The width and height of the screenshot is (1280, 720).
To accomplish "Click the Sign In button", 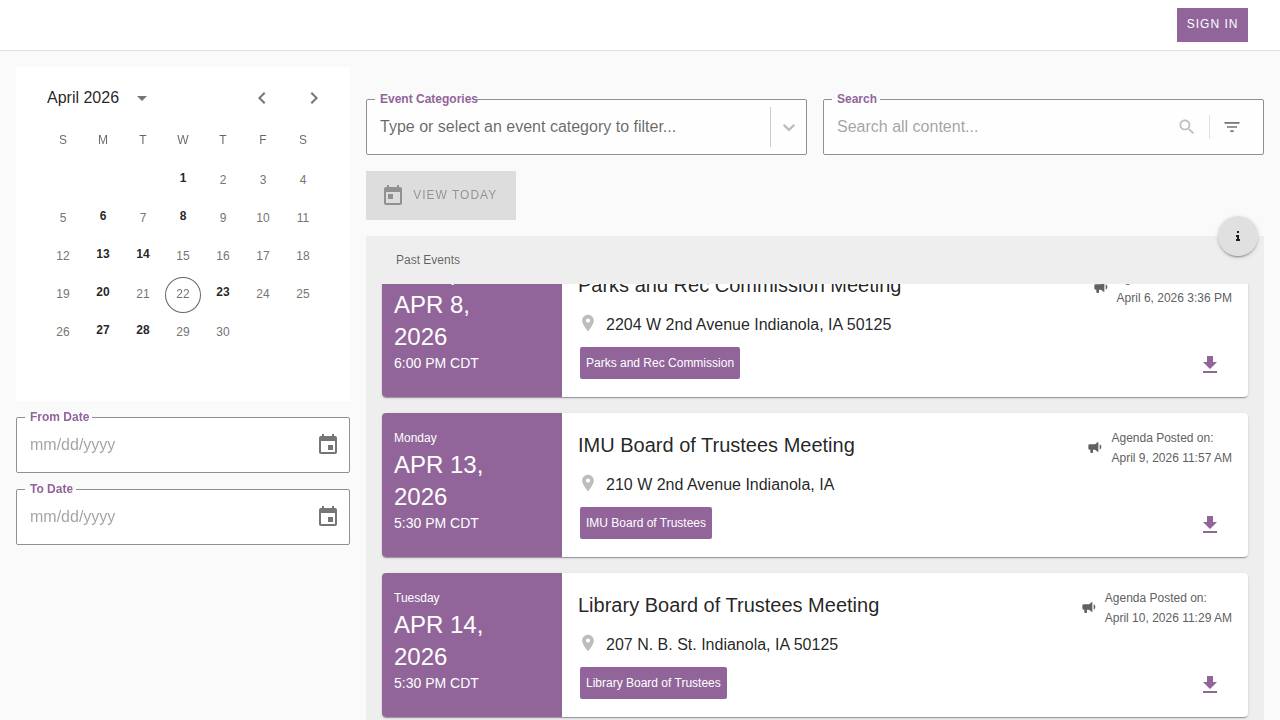I will point(1212,24).
